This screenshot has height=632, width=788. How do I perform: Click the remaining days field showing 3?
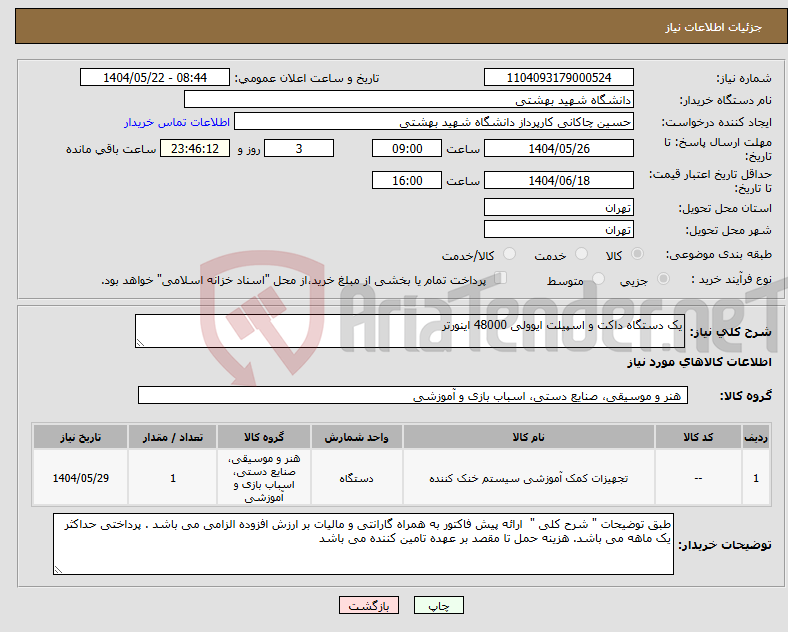(299, 149)
